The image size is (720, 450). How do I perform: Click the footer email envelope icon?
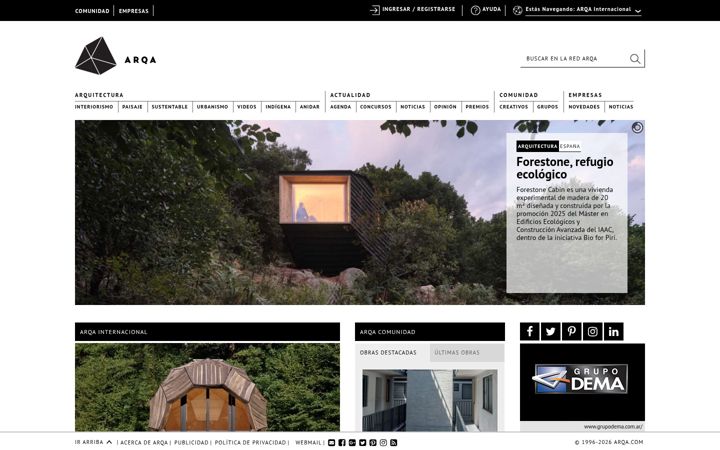click(332, 443)
